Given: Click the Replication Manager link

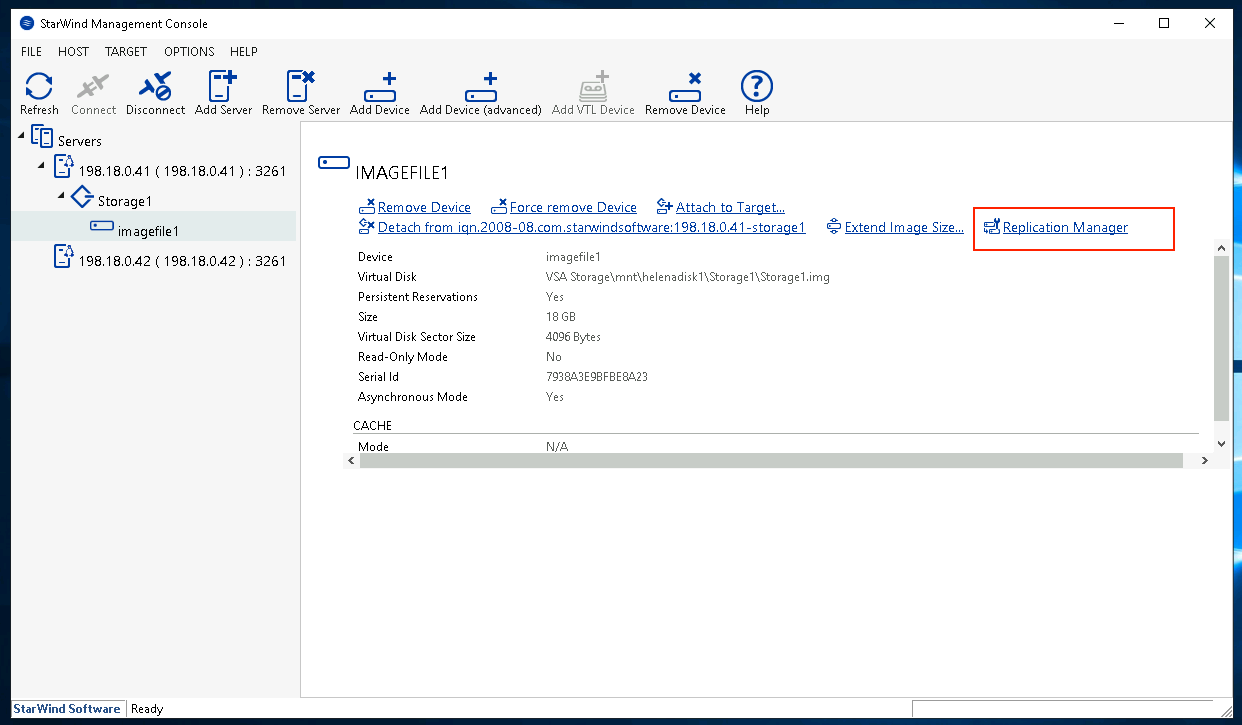Looking at the screenshot, I should [x=1065, y=228].
